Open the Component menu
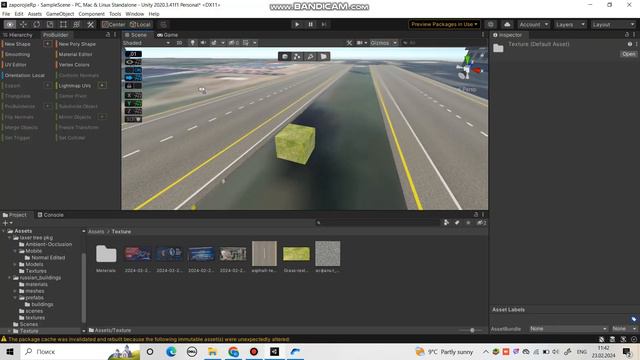 click(x=91, y=14)
